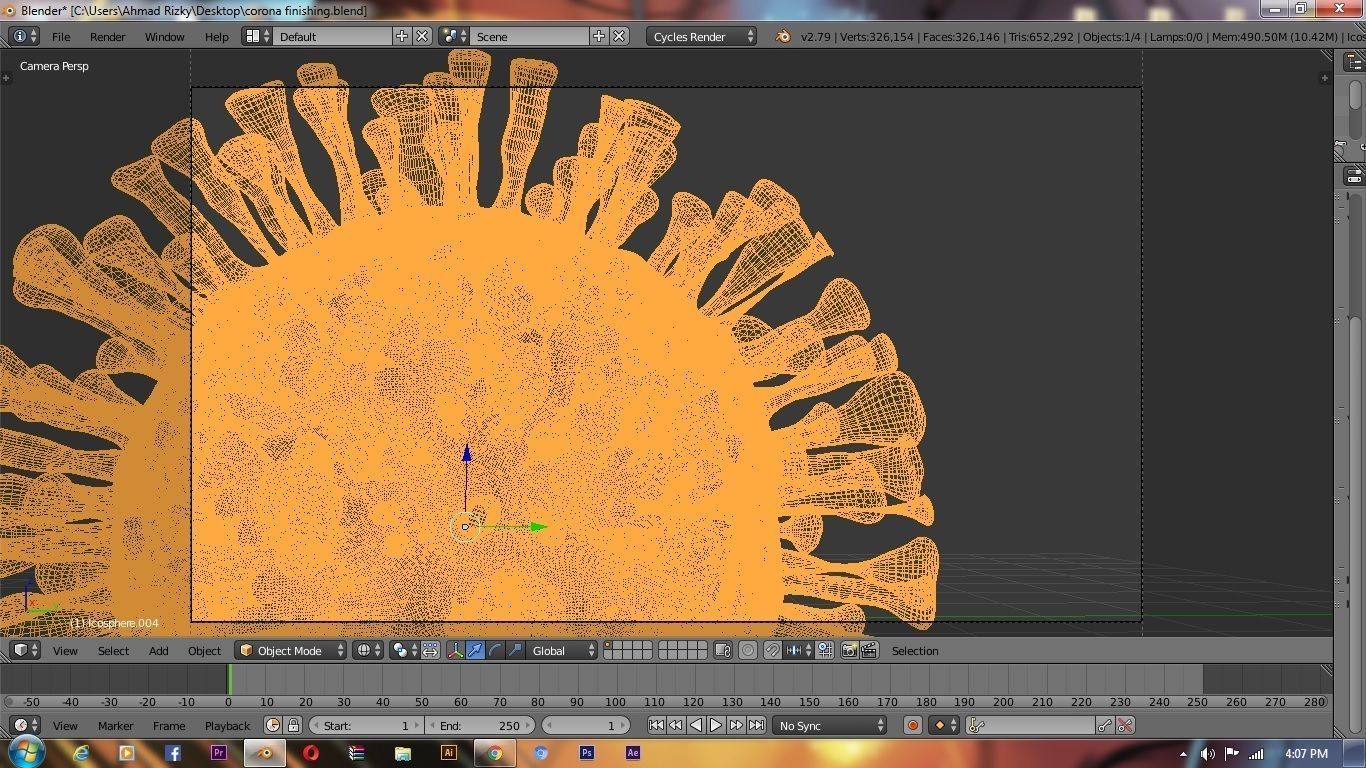Open the Global transform orientation dropdown
This screenshot has width=1366, height=768.
(x=562, y=650)
